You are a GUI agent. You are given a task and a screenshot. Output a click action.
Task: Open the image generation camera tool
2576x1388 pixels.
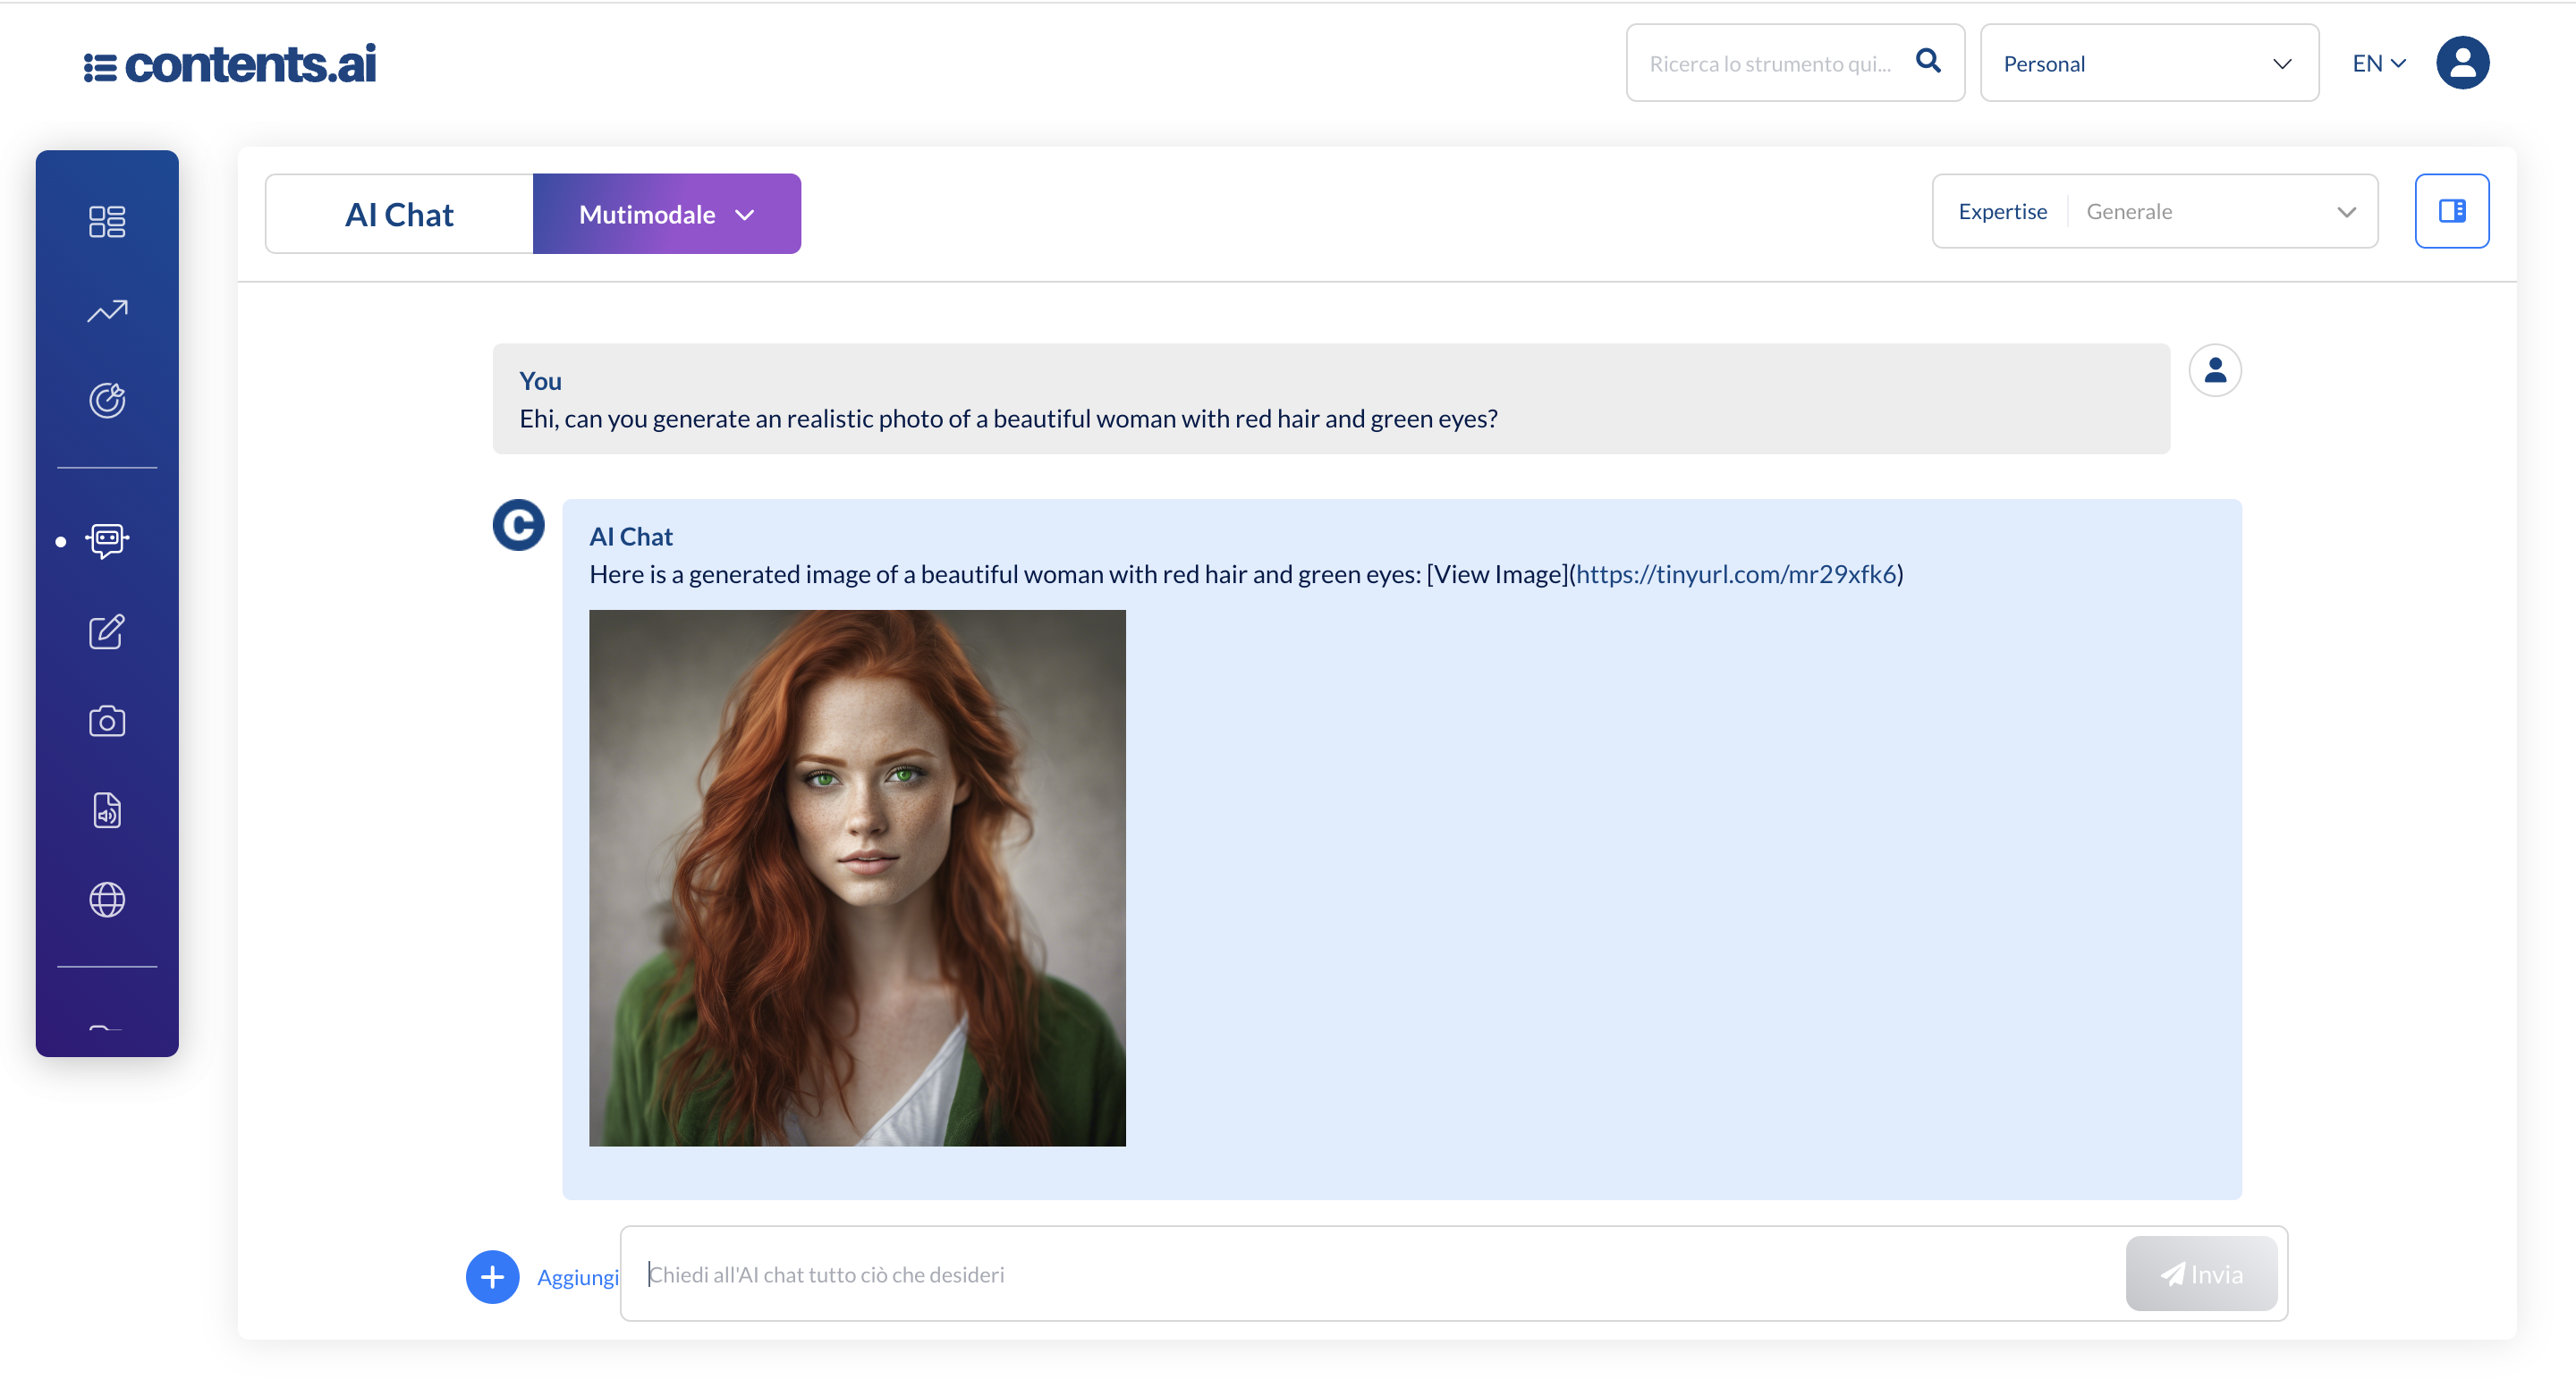(107, 720)
